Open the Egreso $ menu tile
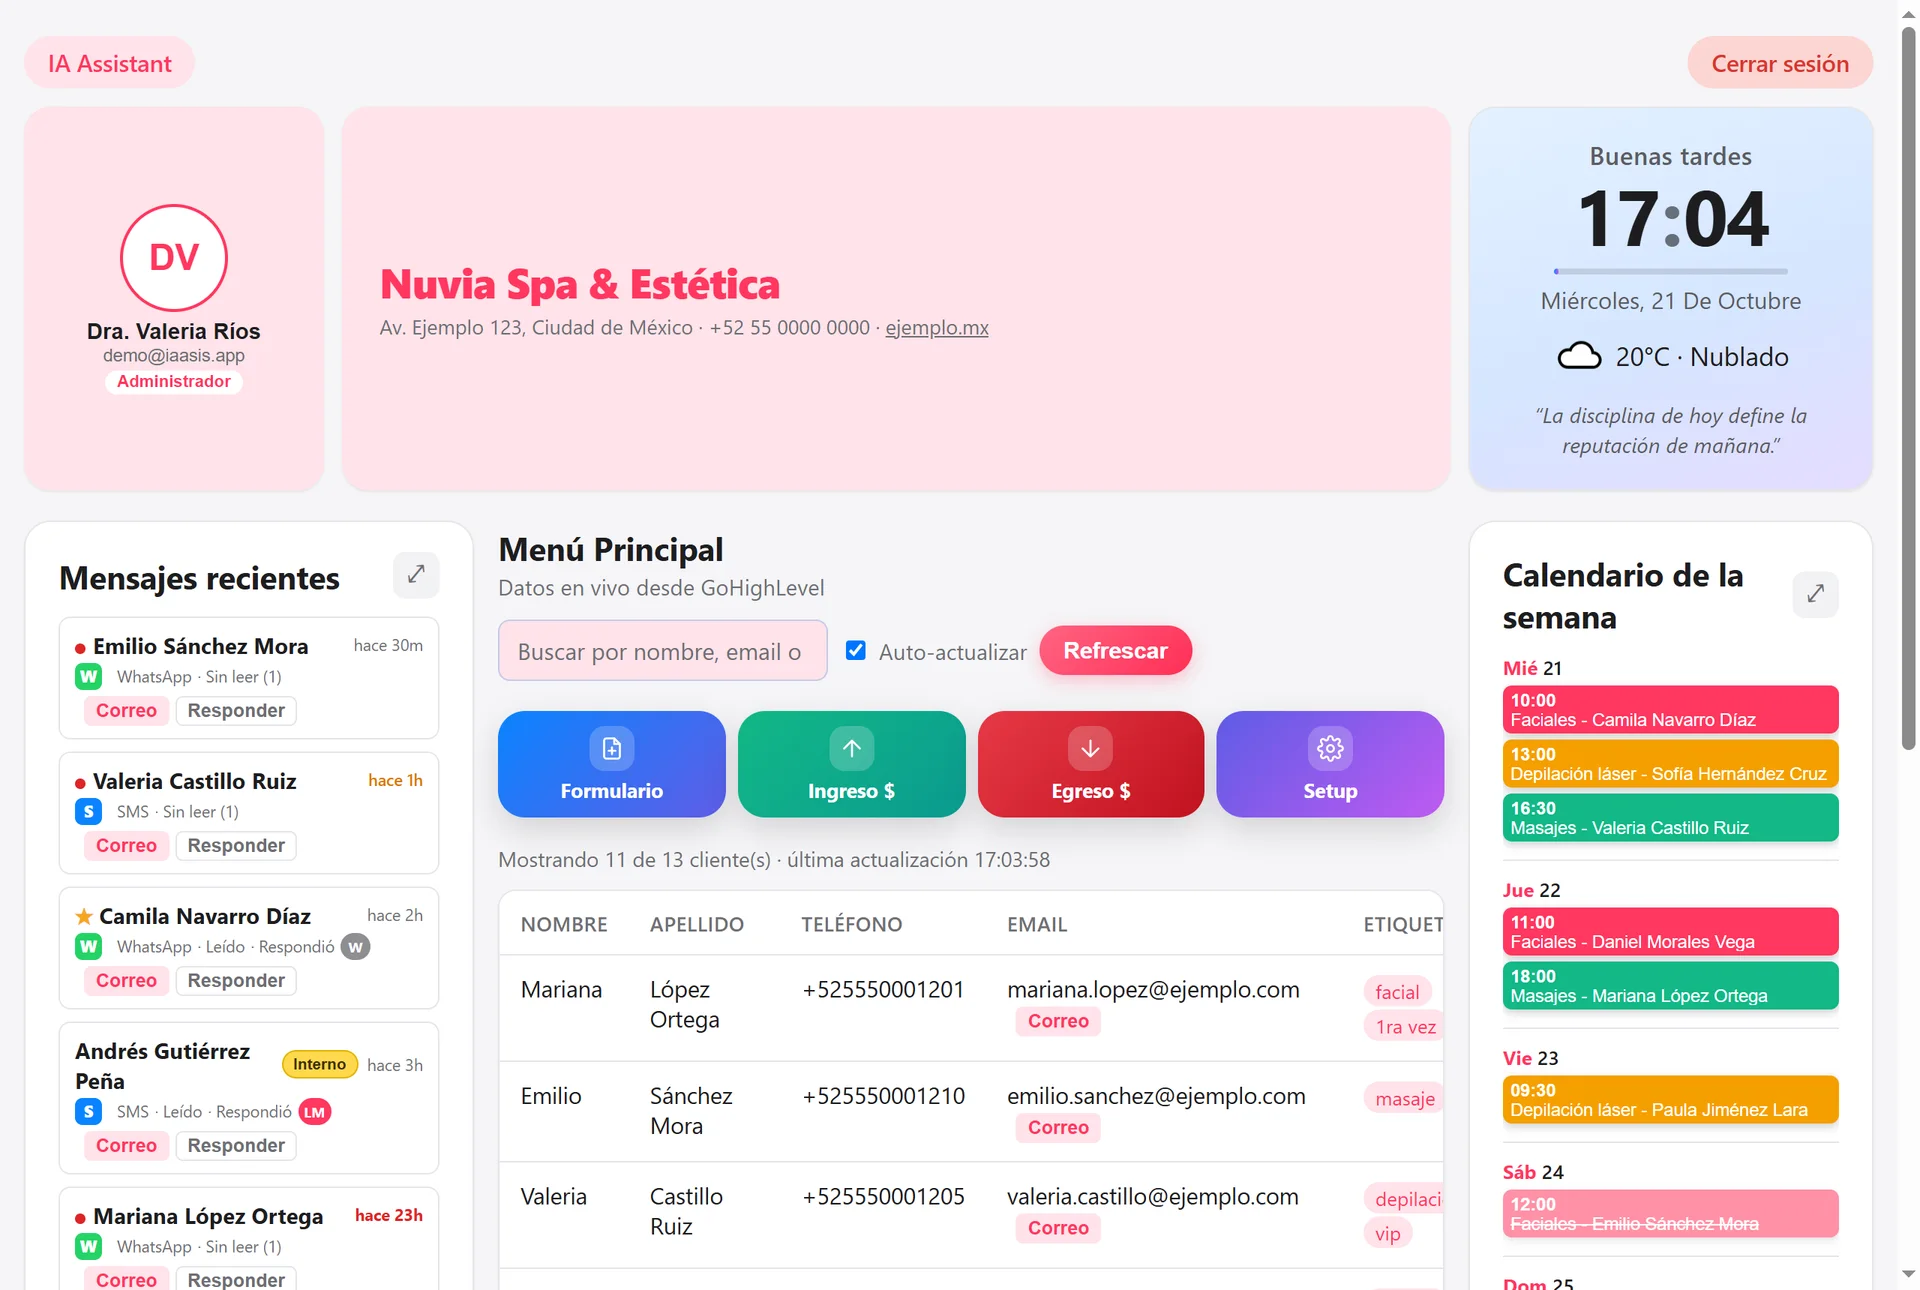The width and height of the screenshot is (1920, 1290). [1091, 764]
